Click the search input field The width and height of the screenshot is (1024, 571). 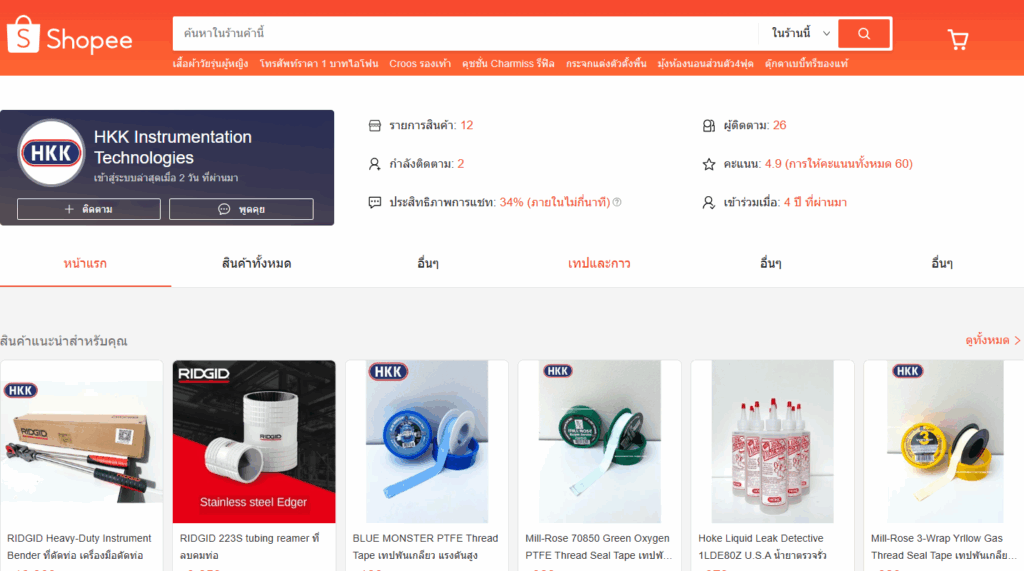tap(466, 33)
